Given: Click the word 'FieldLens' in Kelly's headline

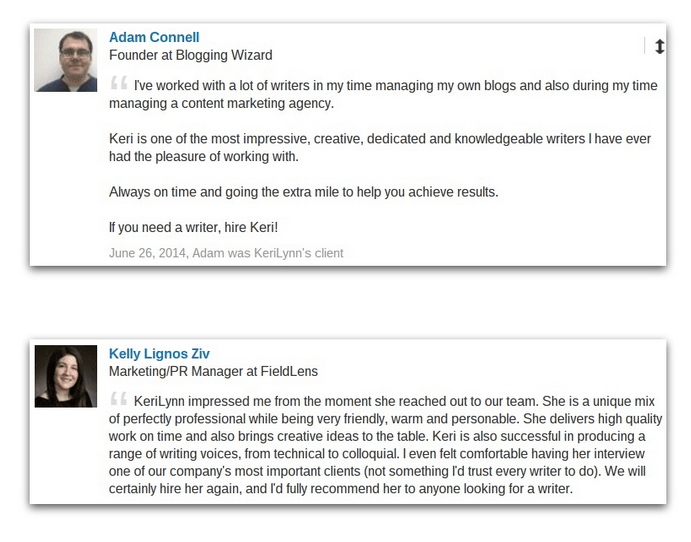Looking at the screenshot, I should point(289,371).
